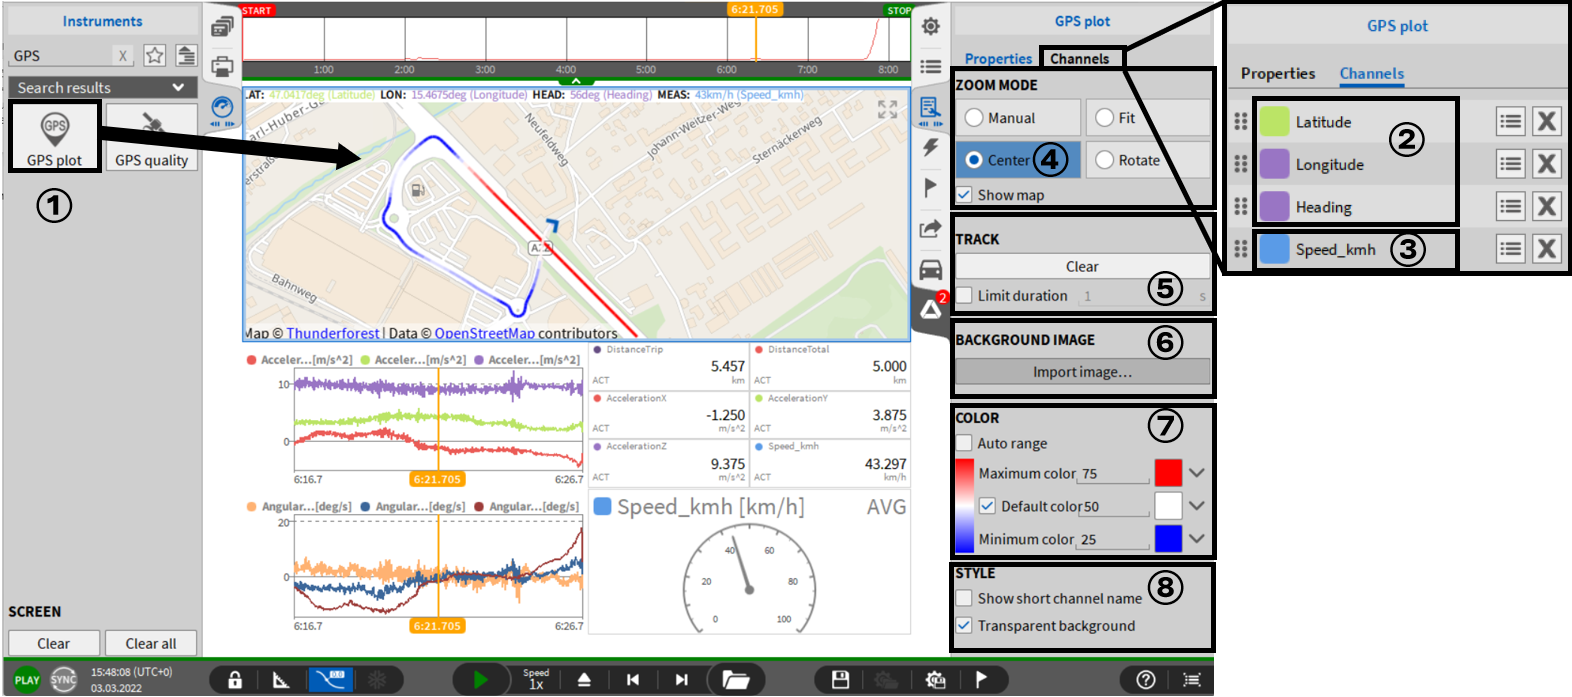Switch to the Channels tab
The width and height of the screenshot is (1572, 697).
click(1079, 59)
